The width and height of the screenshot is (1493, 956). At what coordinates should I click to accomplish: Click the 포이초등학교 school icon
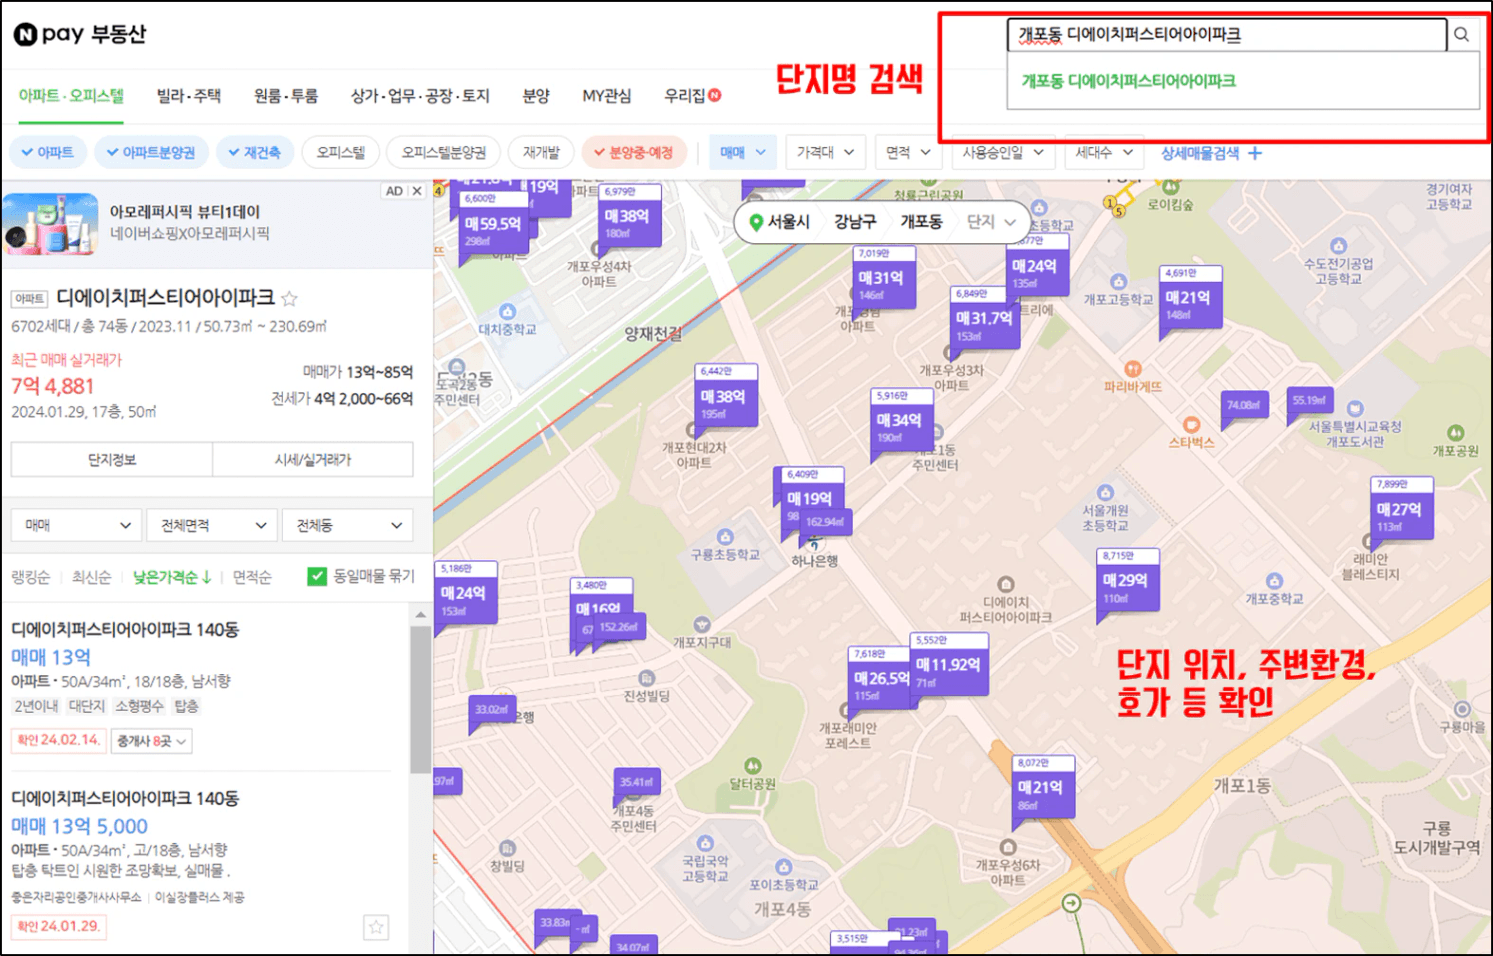784,867
